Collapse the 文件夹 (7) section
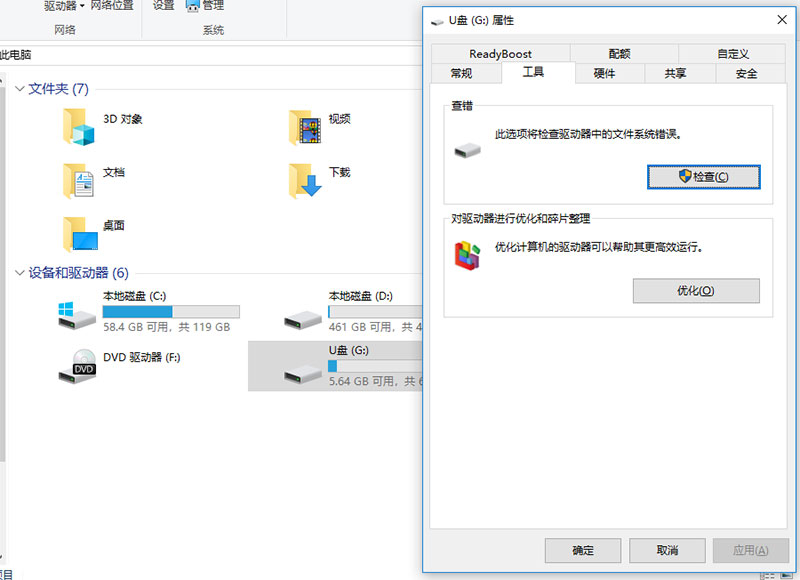This screenshot has width=800, height=580. click(x=20, y=88)
